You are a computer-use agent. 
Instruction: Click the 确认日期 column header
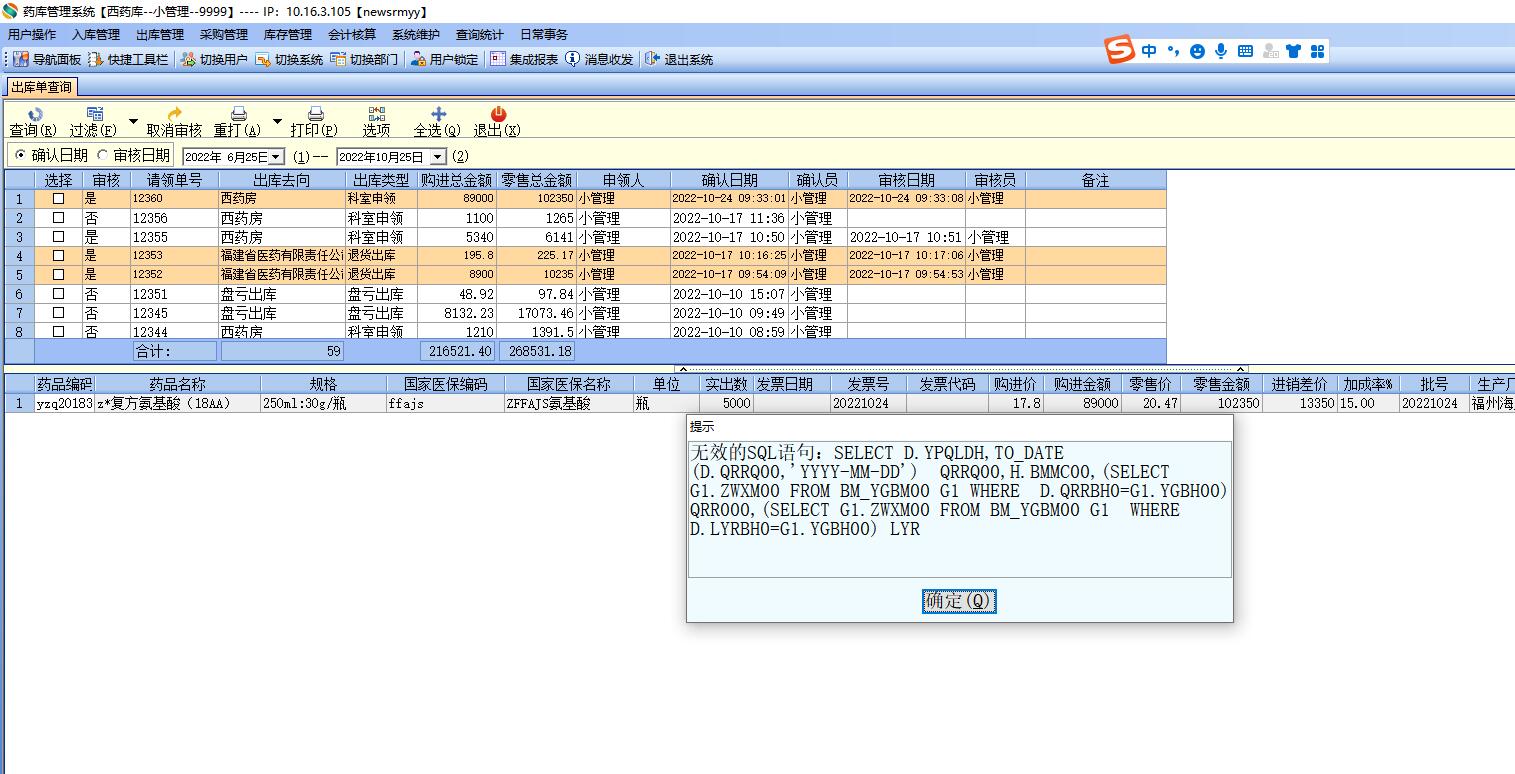click(x=730, y=180)
